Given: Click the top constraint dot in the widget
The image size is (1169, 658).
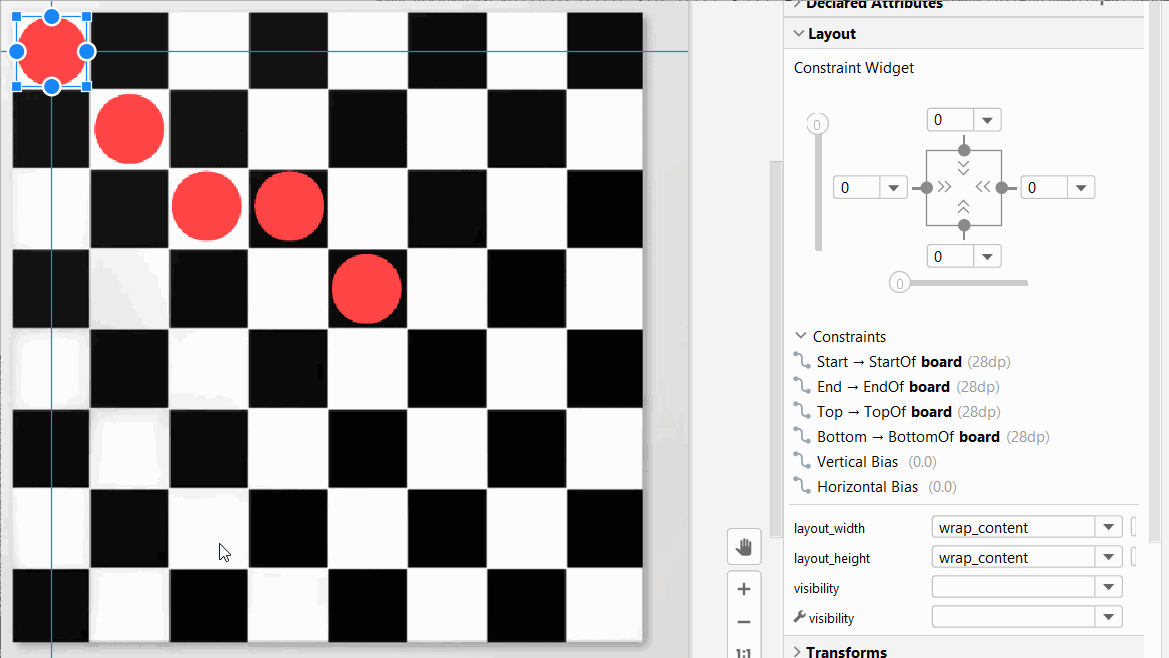Looking at the screenshot, I should pyautogui.click(x=964, y=150).
